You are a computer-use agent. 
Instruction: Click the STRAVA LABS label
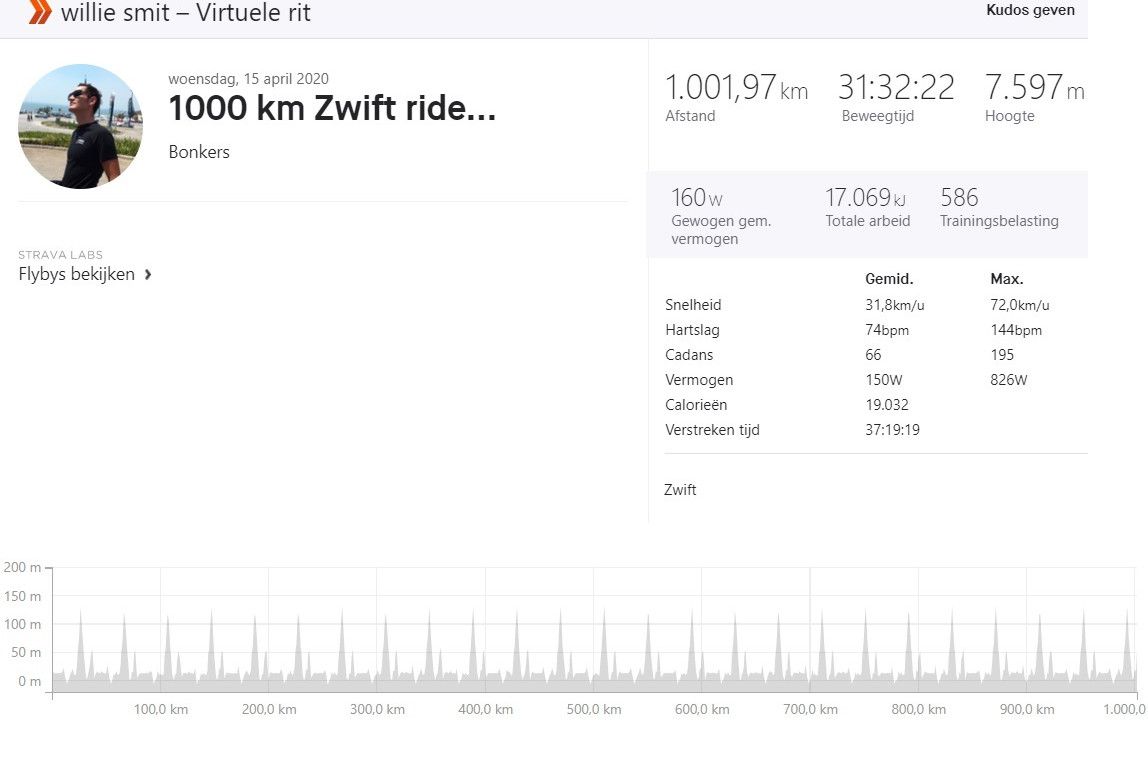(61, 255)
